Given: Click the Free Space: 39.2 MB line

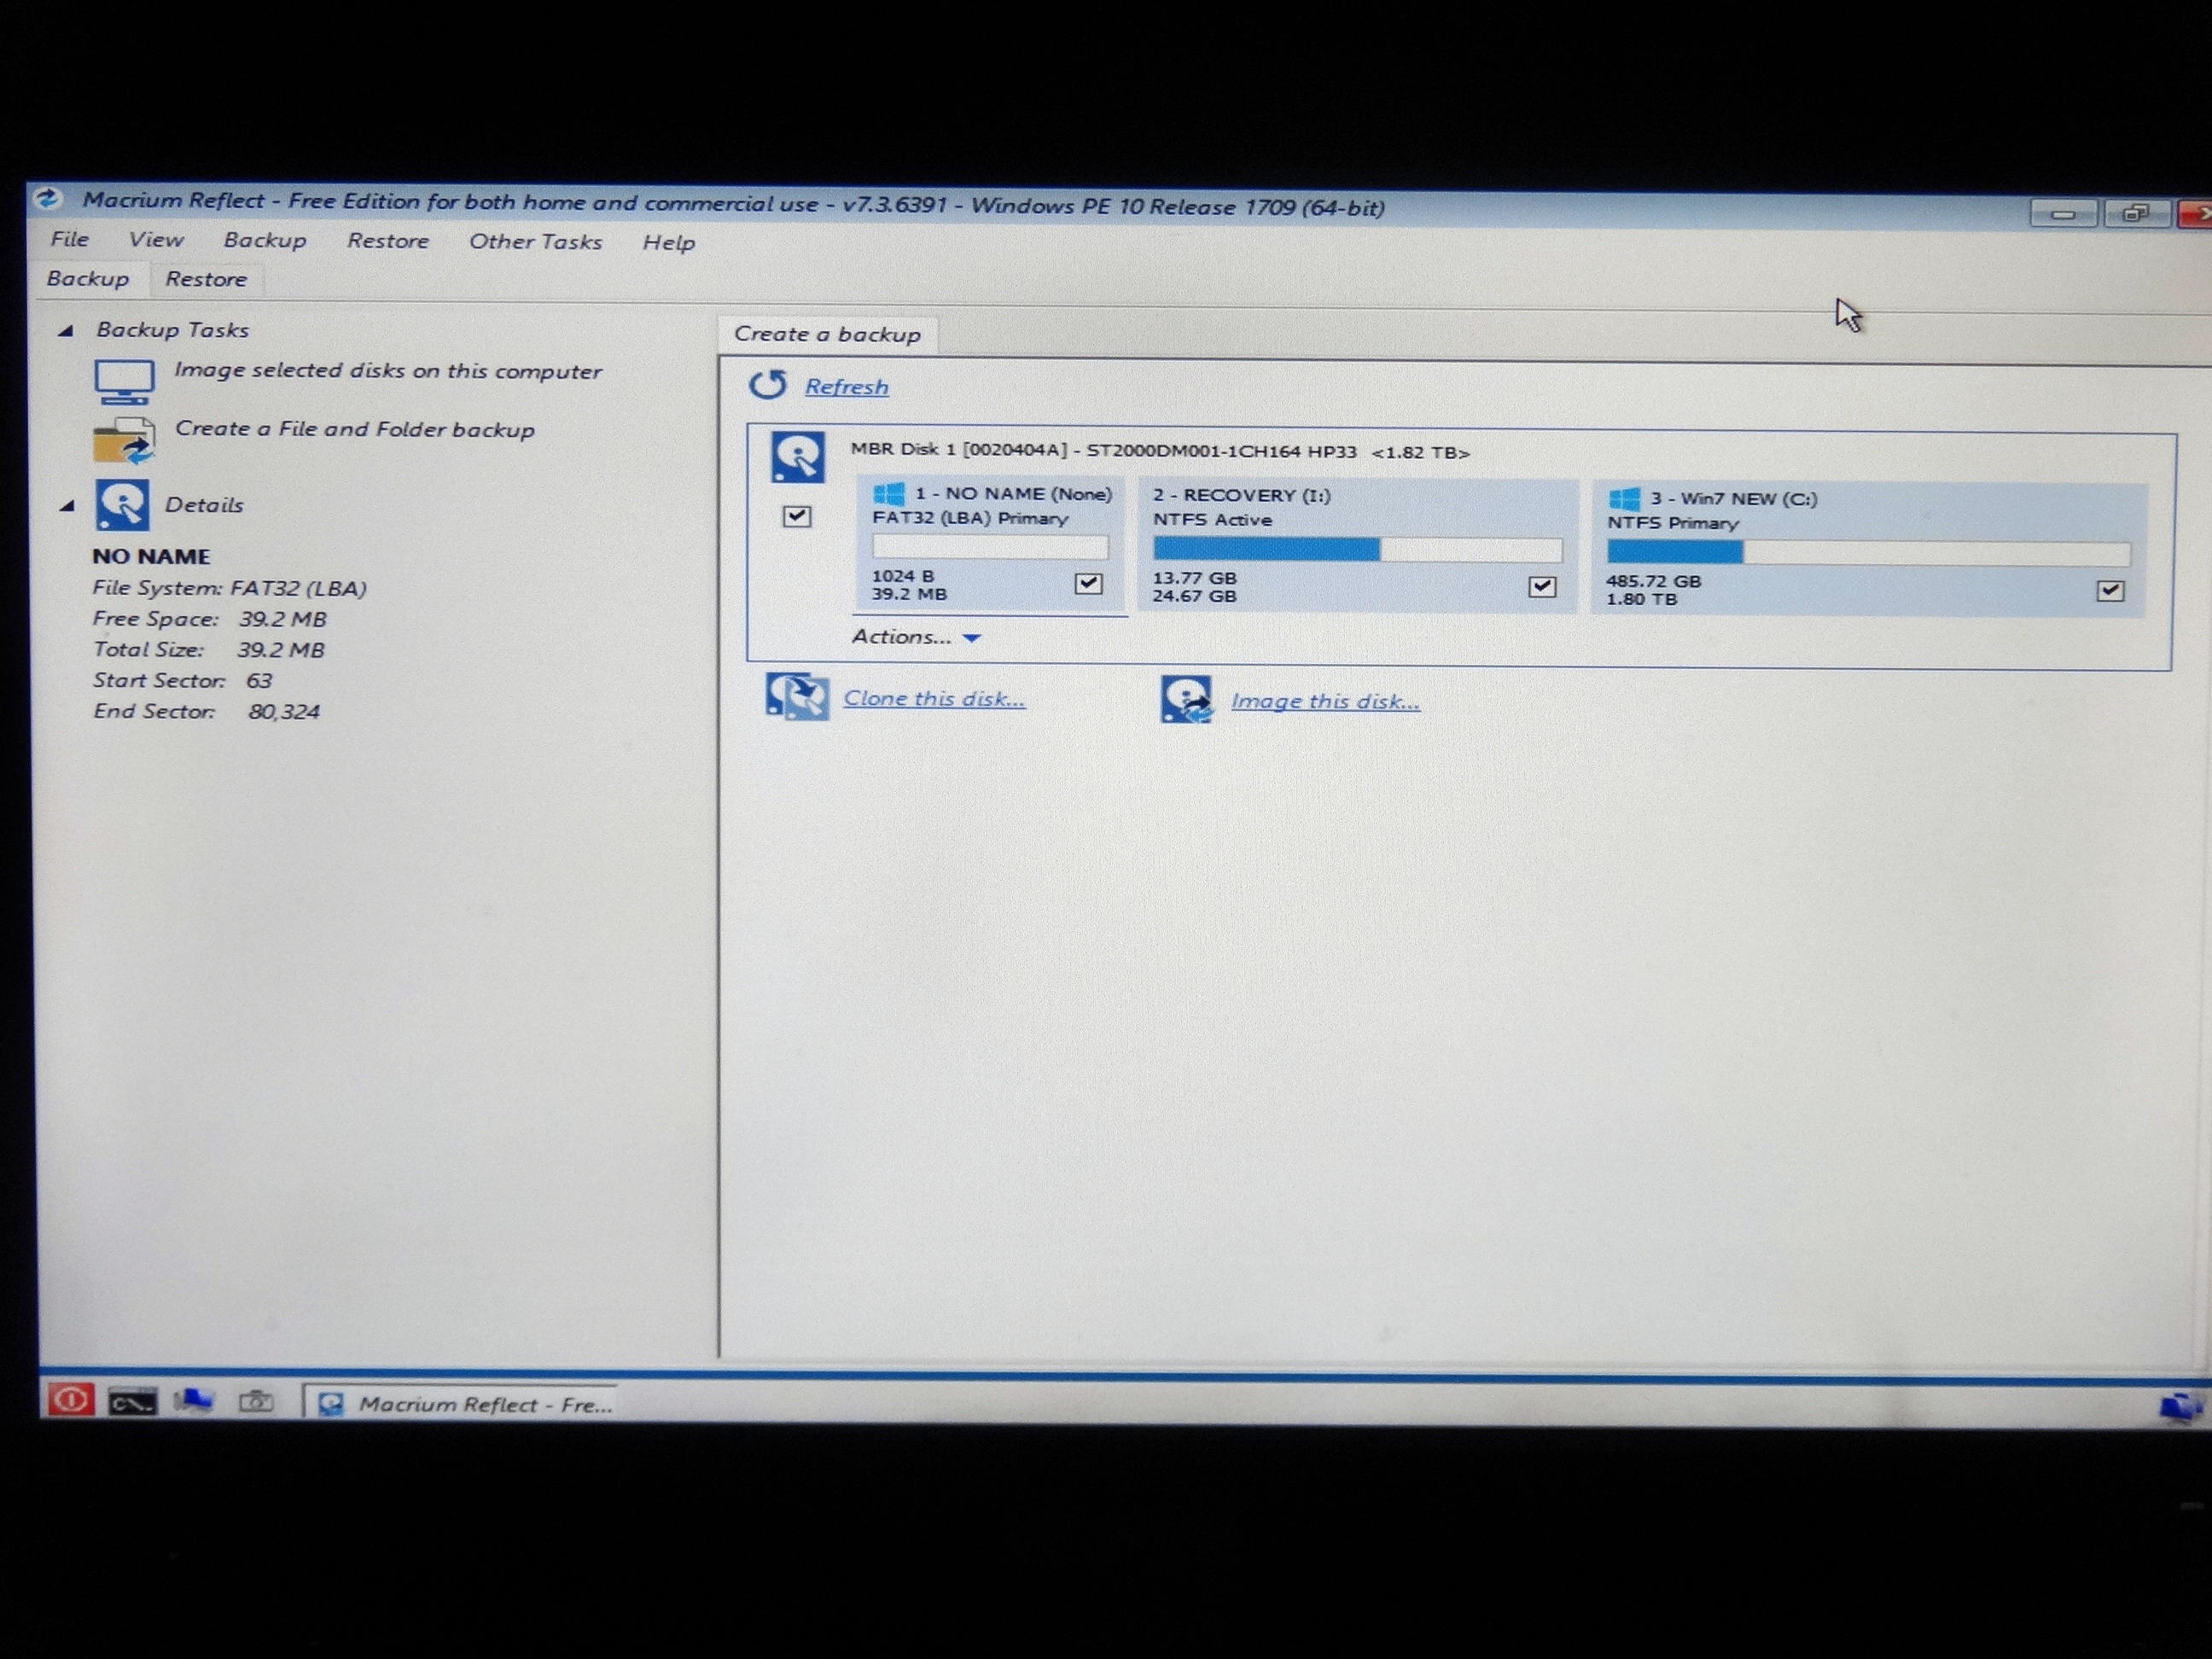Looking at the screenshot, I should click(x=209, y=619).
